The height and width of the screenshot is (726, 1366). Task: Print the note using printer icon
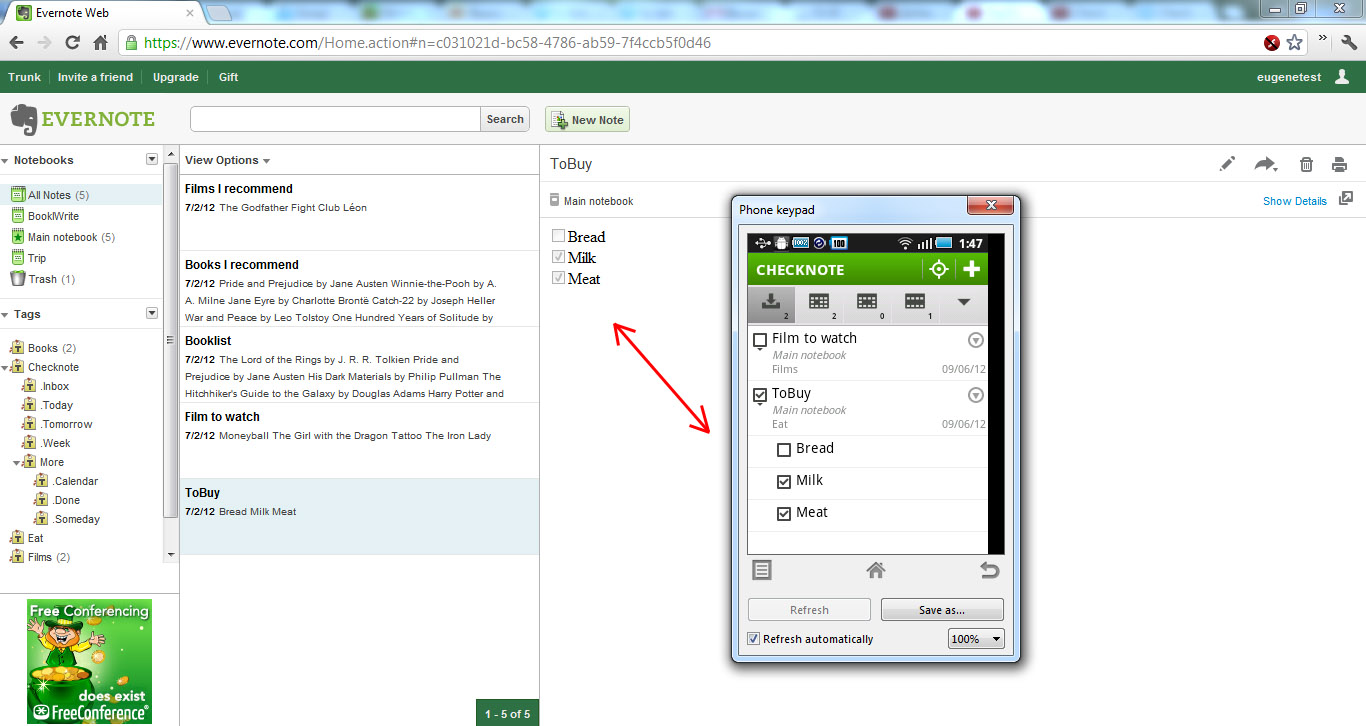1340,165
